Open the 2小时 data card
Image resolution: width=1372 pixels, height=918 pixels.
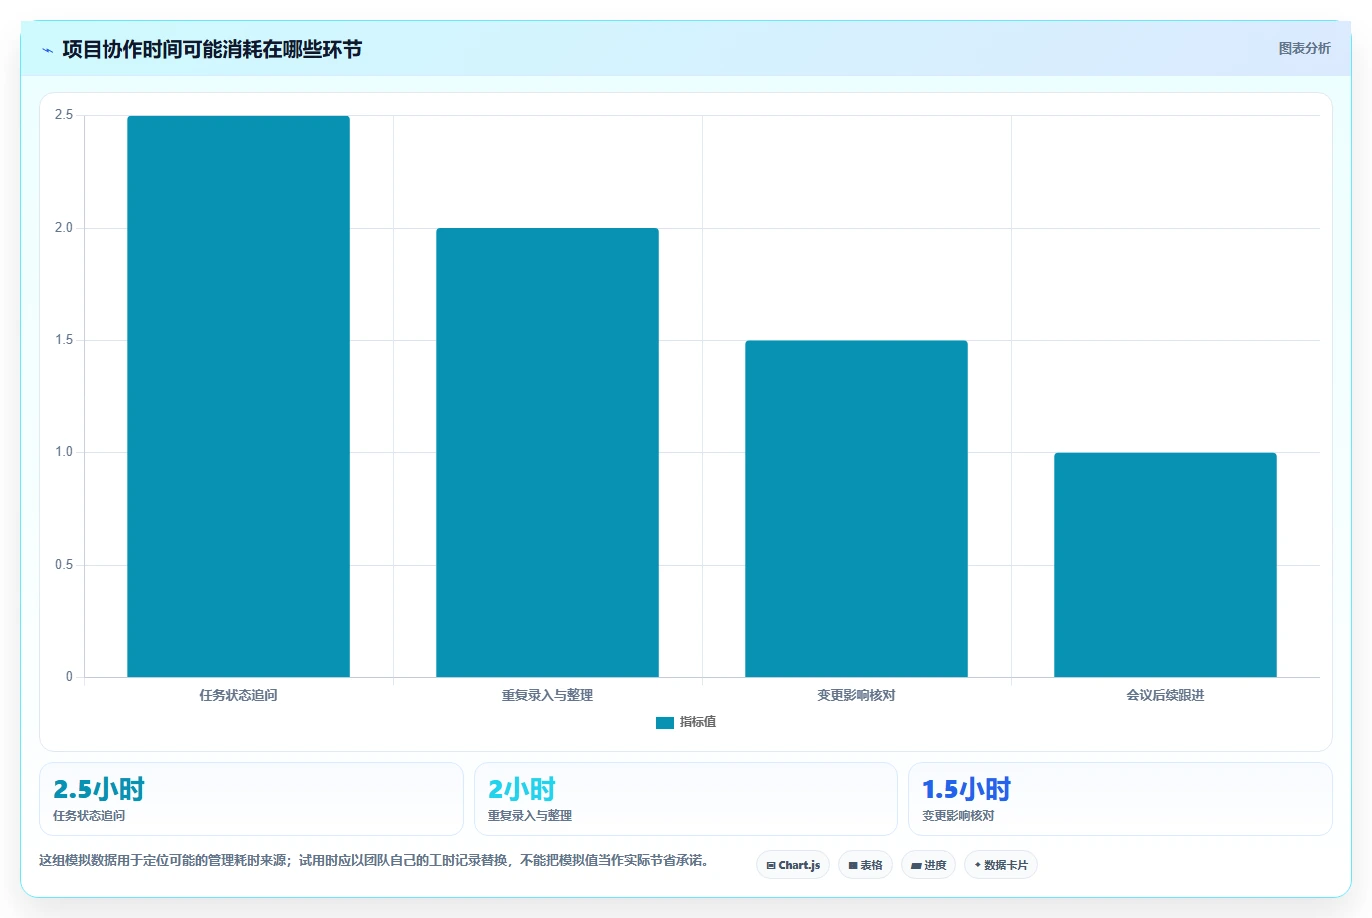(685, 799)
